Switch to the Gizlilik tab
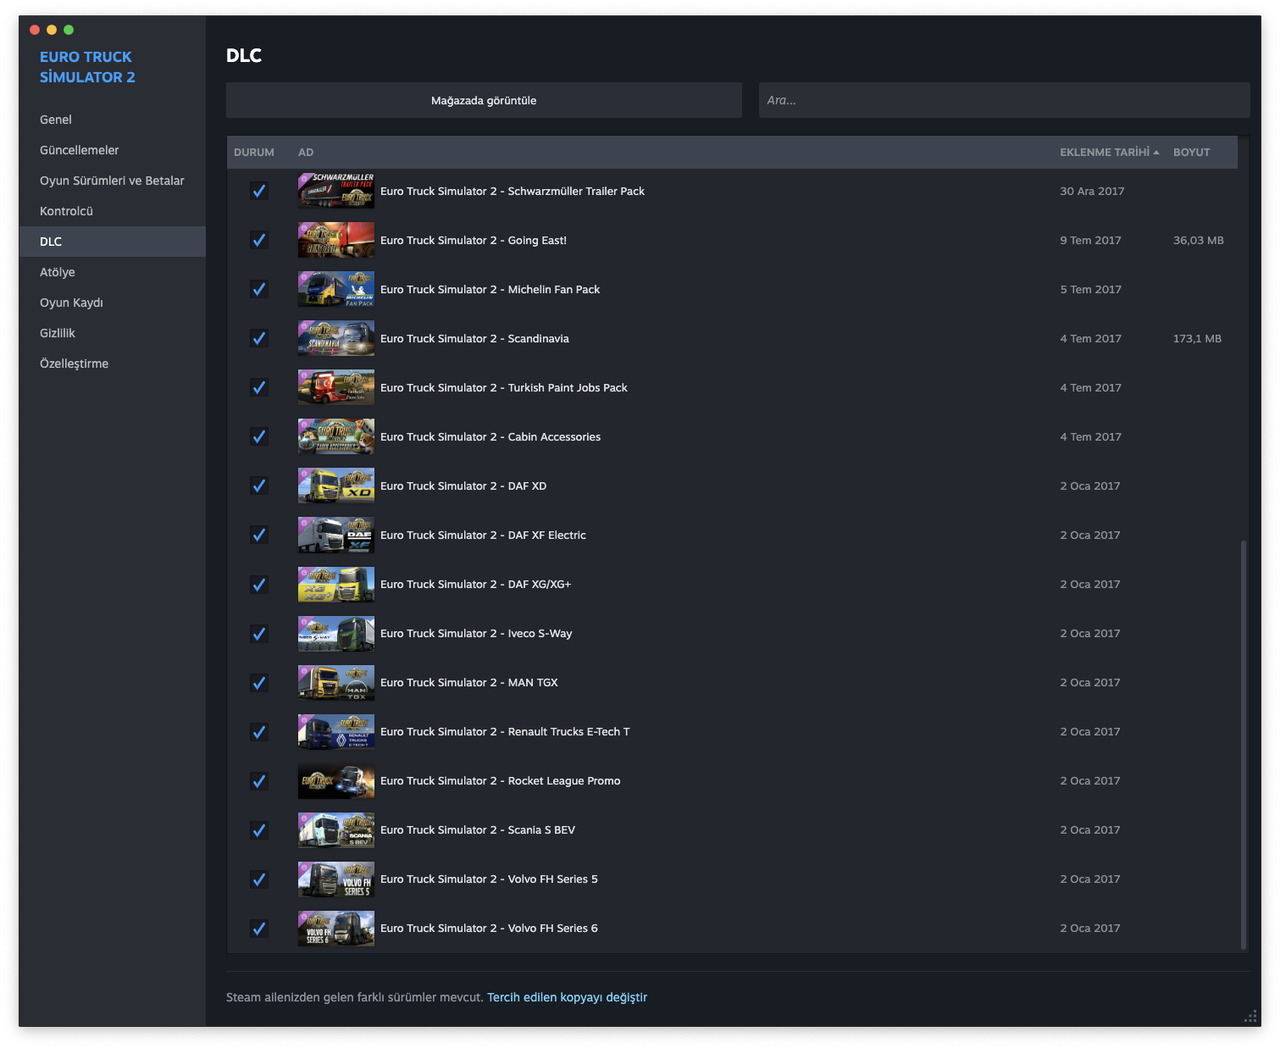1280x1049 pixels. click(x=112, y=333)
